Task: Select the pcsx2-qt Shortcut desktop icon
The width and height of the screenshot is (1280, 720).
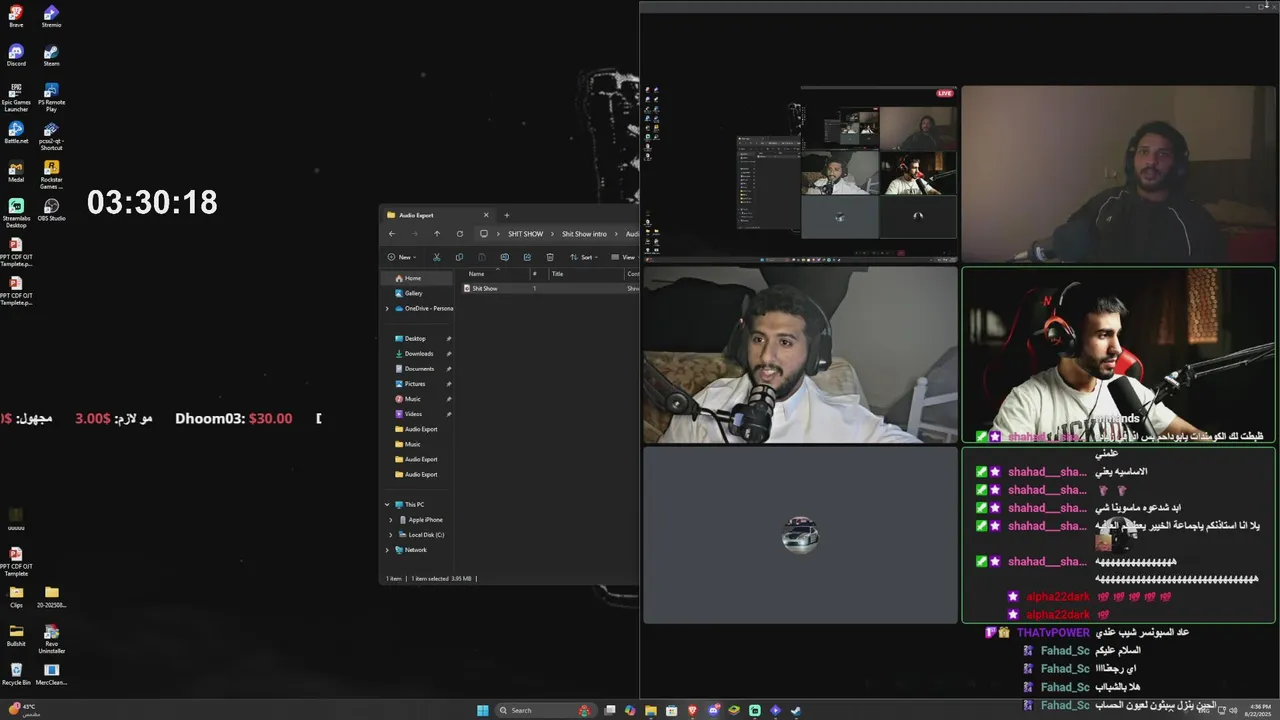Action: click(51, 136)
